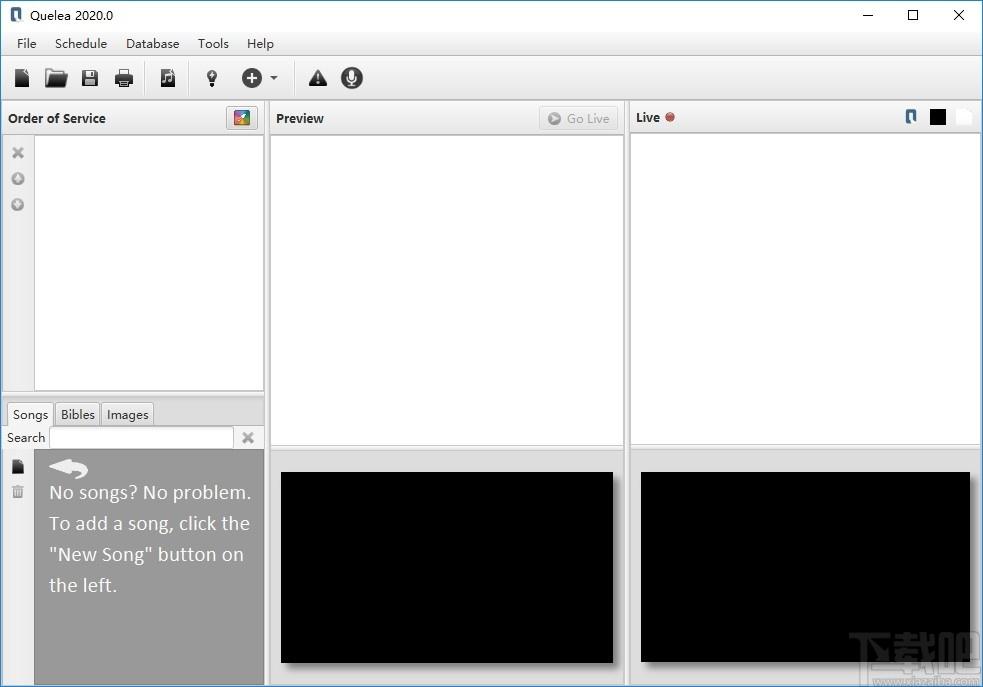The image size is (983, 687).
Task: Switch to the Images tab
Action: click(127, 414)
